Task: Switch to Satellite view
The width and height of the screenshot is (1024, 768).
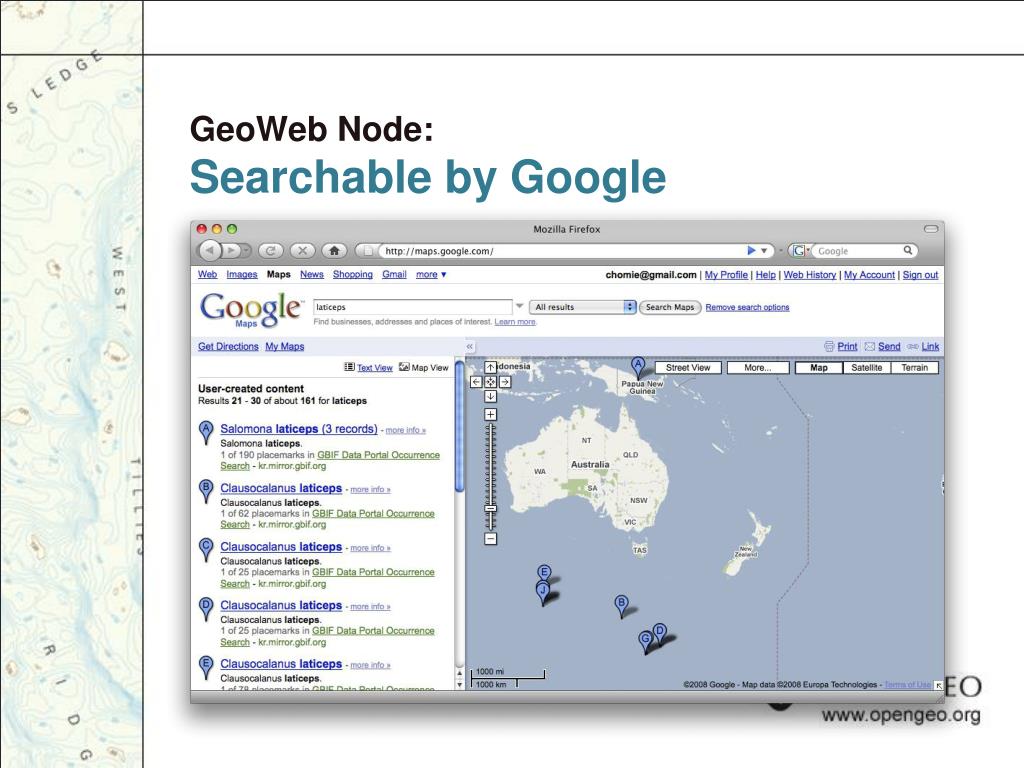Action: 867,368
